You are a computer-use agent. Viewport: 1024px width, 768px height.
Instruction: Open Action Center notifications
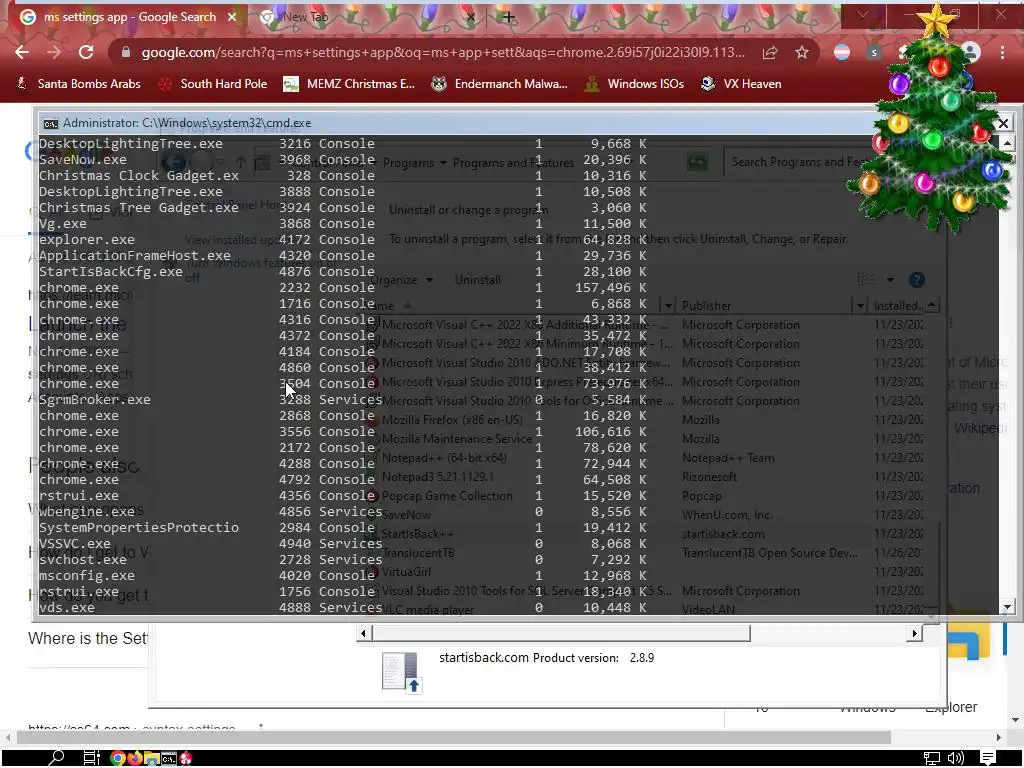pos(987,758)
